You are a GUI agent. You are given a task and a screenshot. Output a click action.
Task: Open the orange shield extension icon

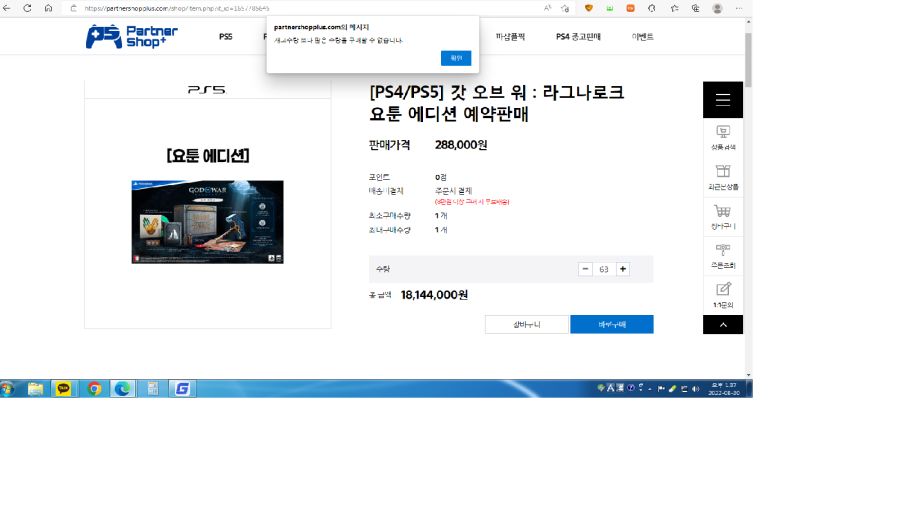[588, 8]
